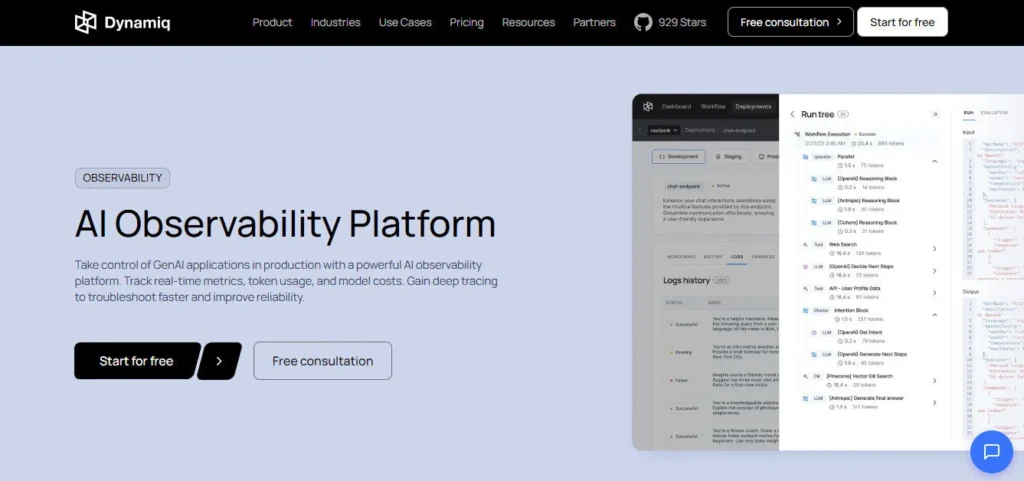
Task: Expand the API - User Profile Data row
Action: (935, 293)
